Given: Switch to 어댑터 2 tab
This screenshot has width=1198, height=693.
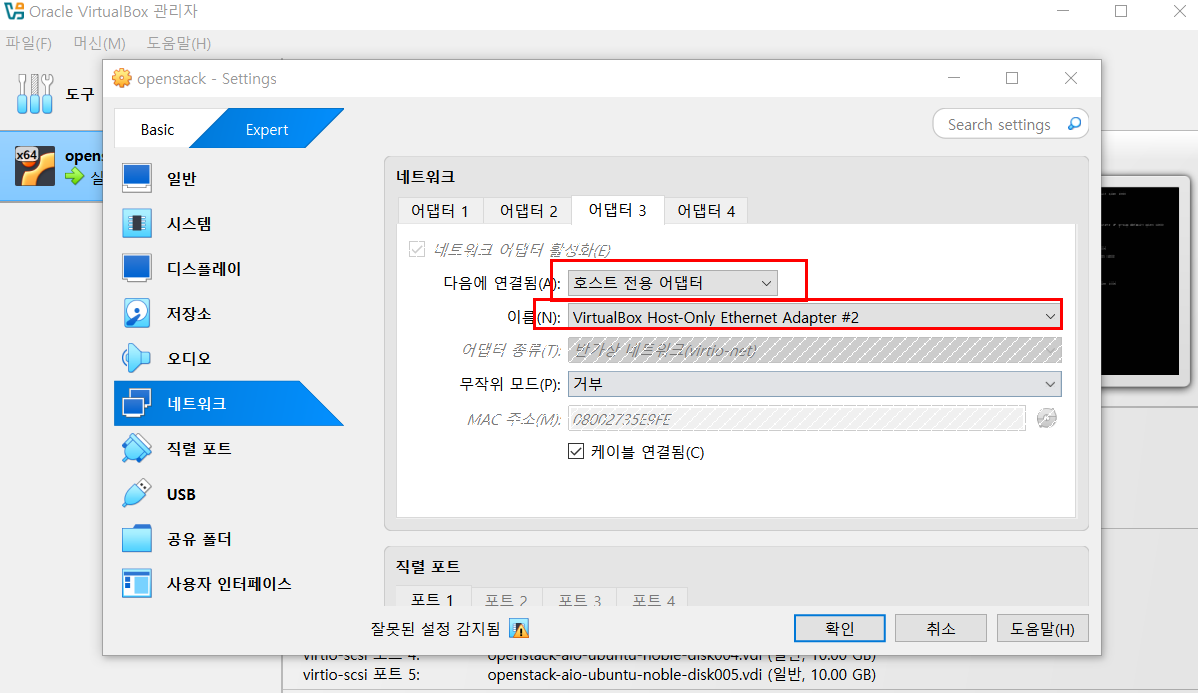Looking at the screenshot, I should click(x=529, y=211).
